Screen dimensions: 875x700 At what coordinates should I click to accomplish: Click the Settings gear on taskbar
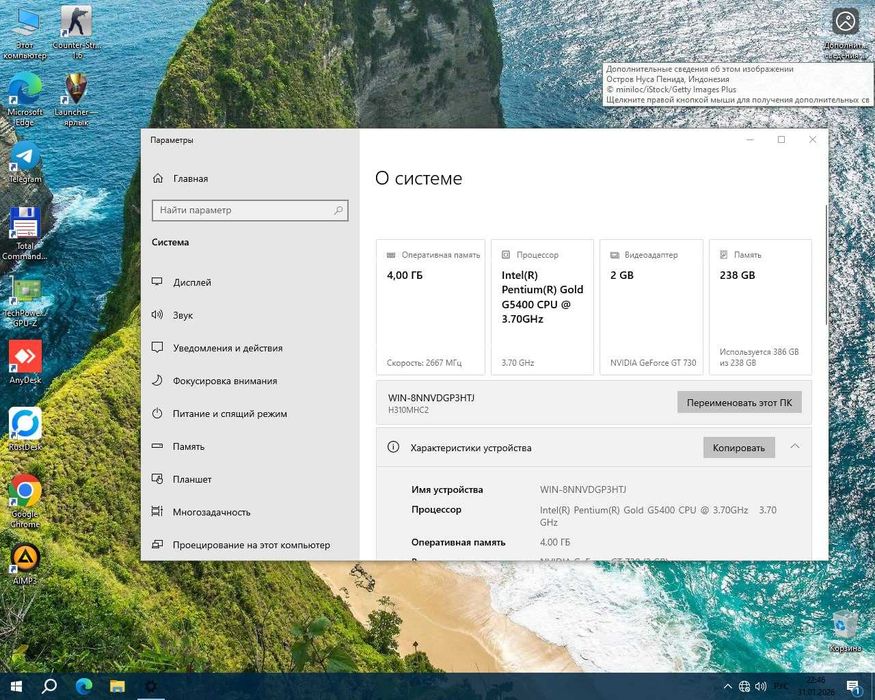(x=151, y=686)
